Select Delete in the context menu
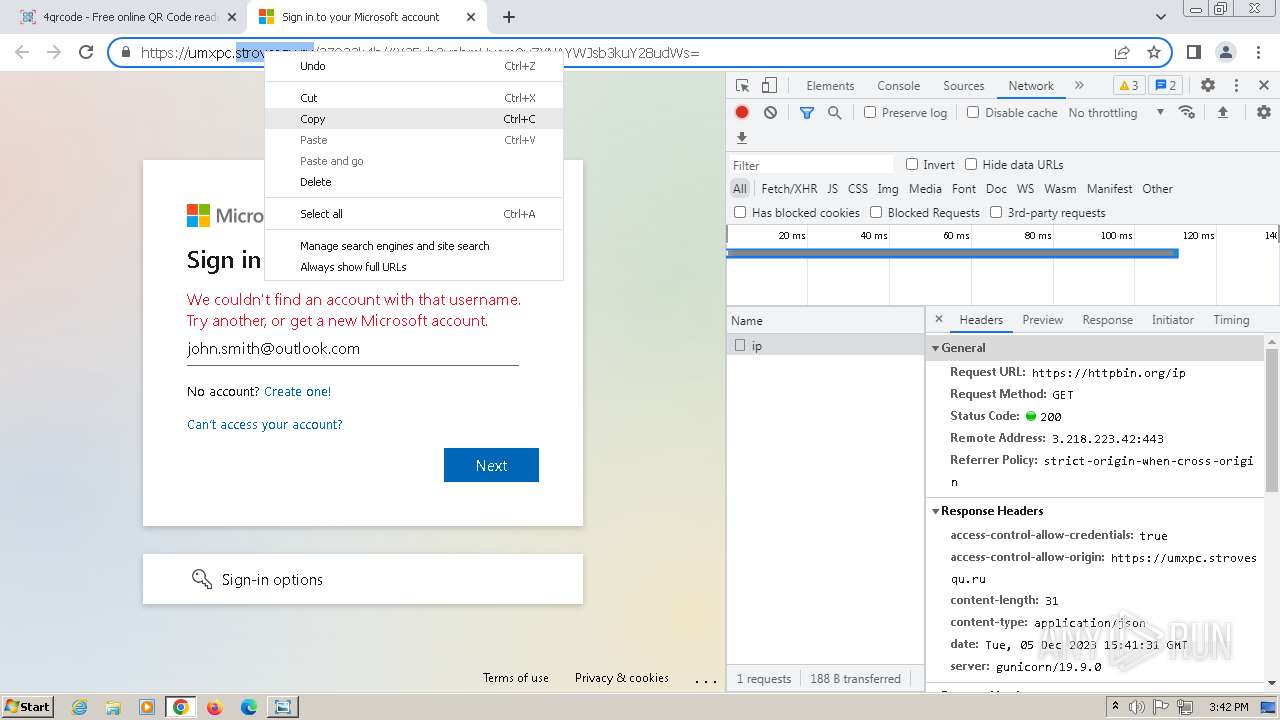 (414, 182)
